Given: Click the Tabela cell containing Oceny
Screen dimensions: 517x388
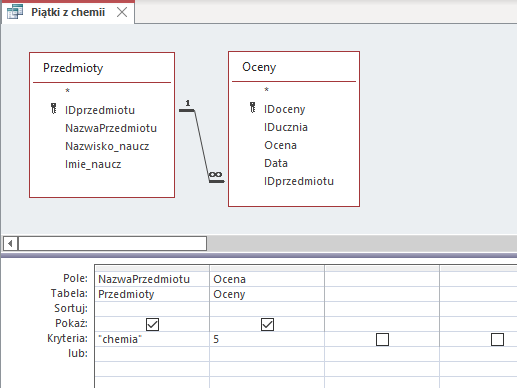Looking at the screenshot, I should click(267, 294).
